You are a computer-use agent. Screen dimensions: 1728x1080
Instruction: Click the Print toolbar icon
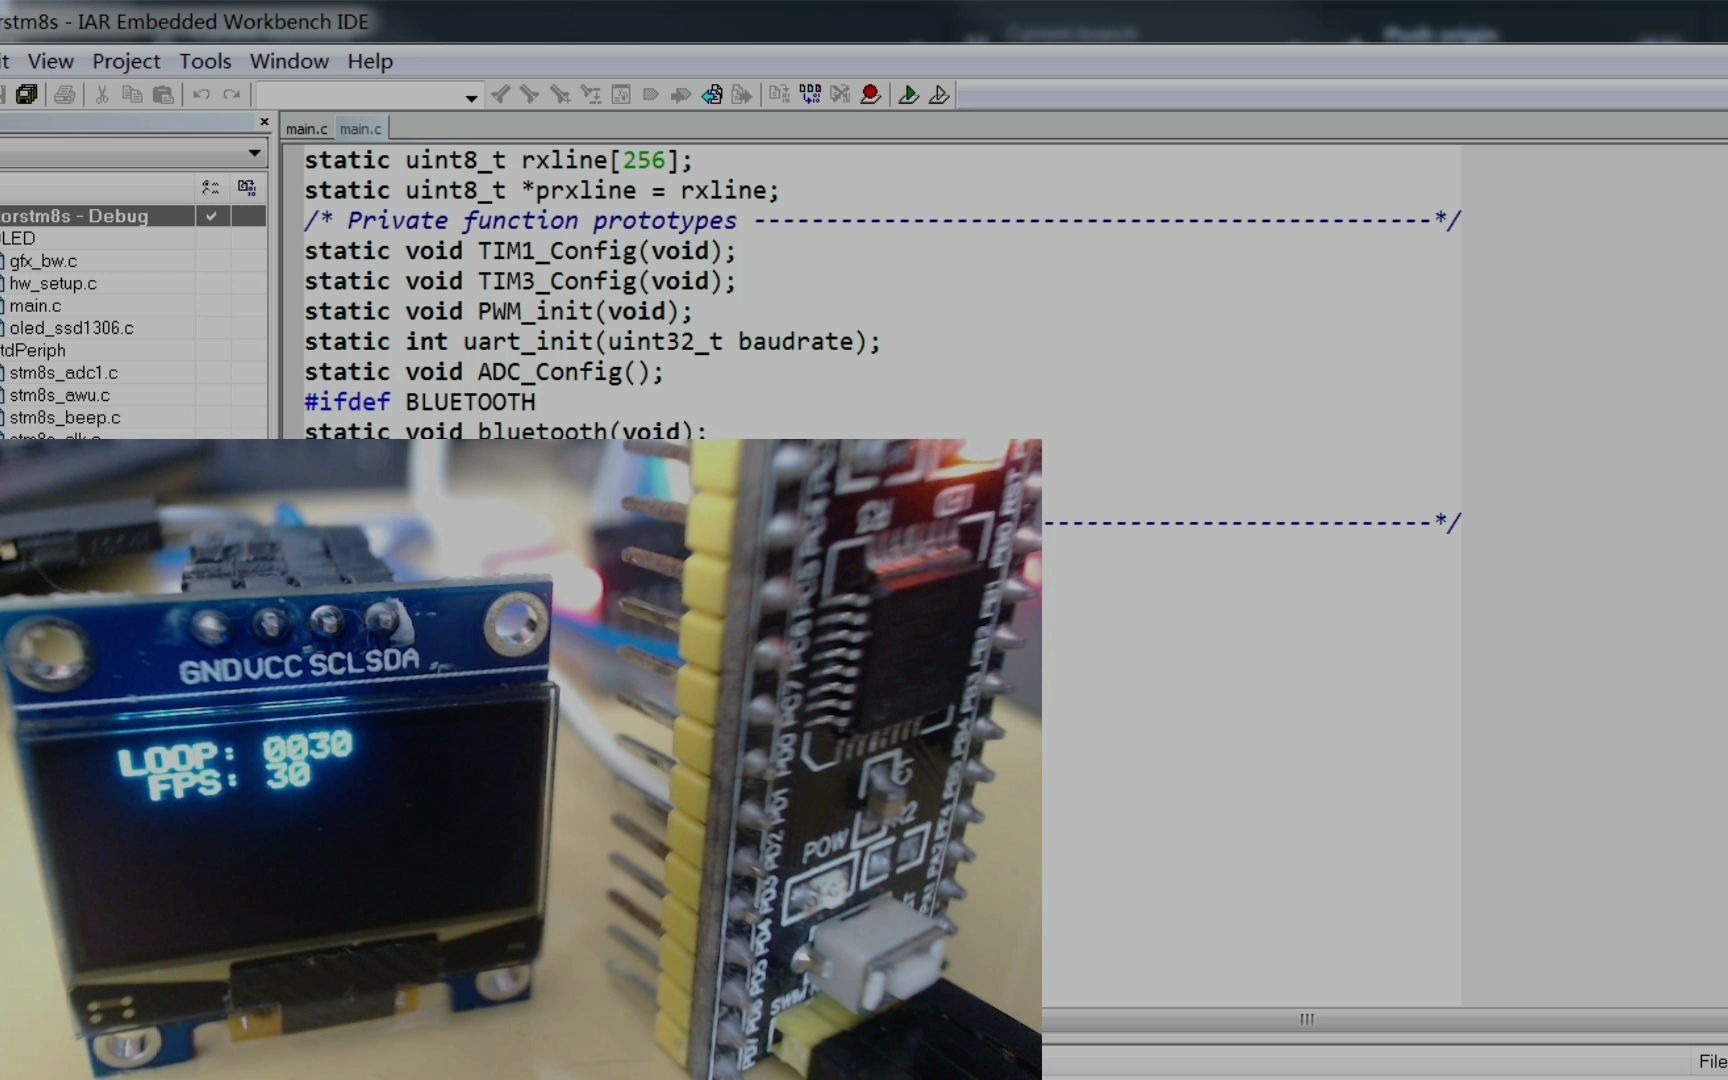pos(65,94)
